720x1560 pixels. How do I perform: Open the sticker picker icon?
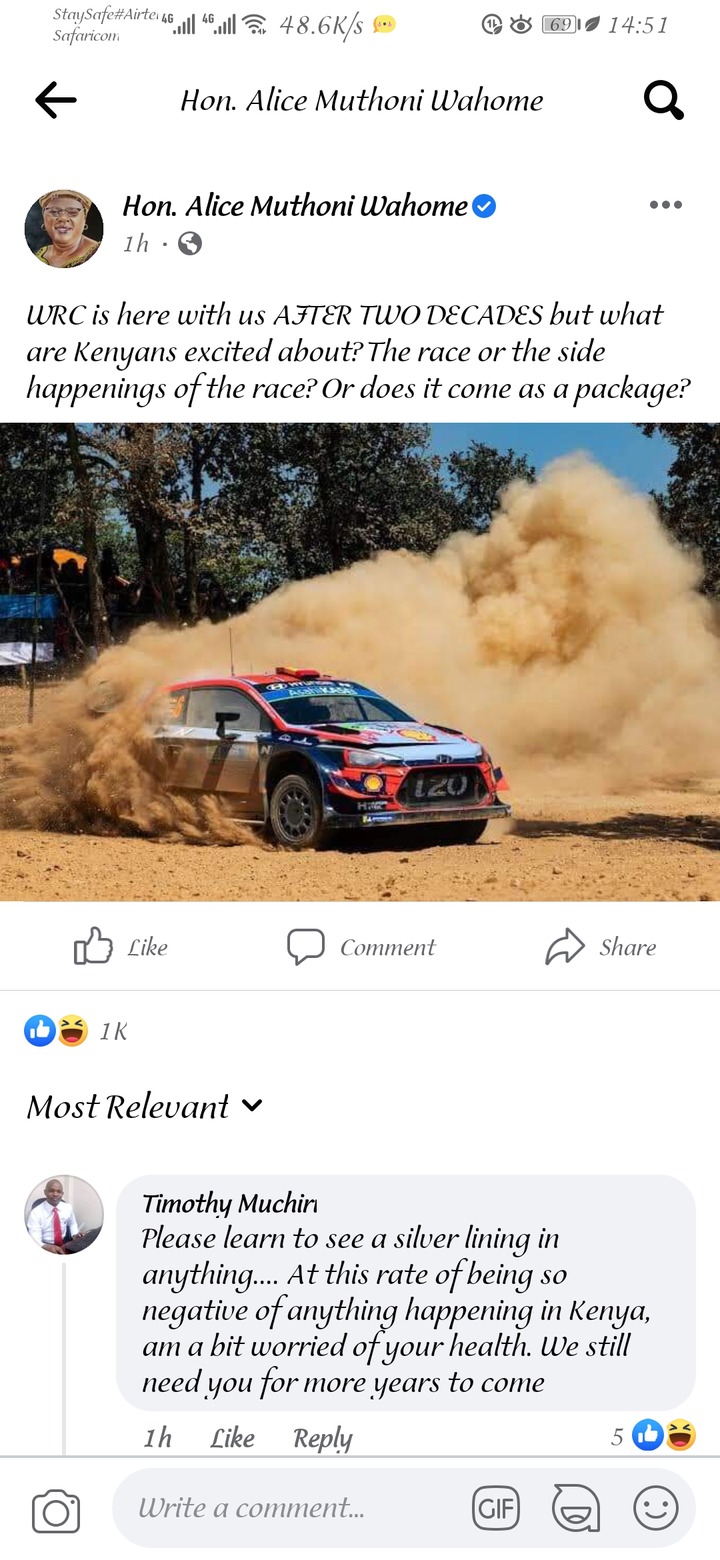pos(576,1509)
